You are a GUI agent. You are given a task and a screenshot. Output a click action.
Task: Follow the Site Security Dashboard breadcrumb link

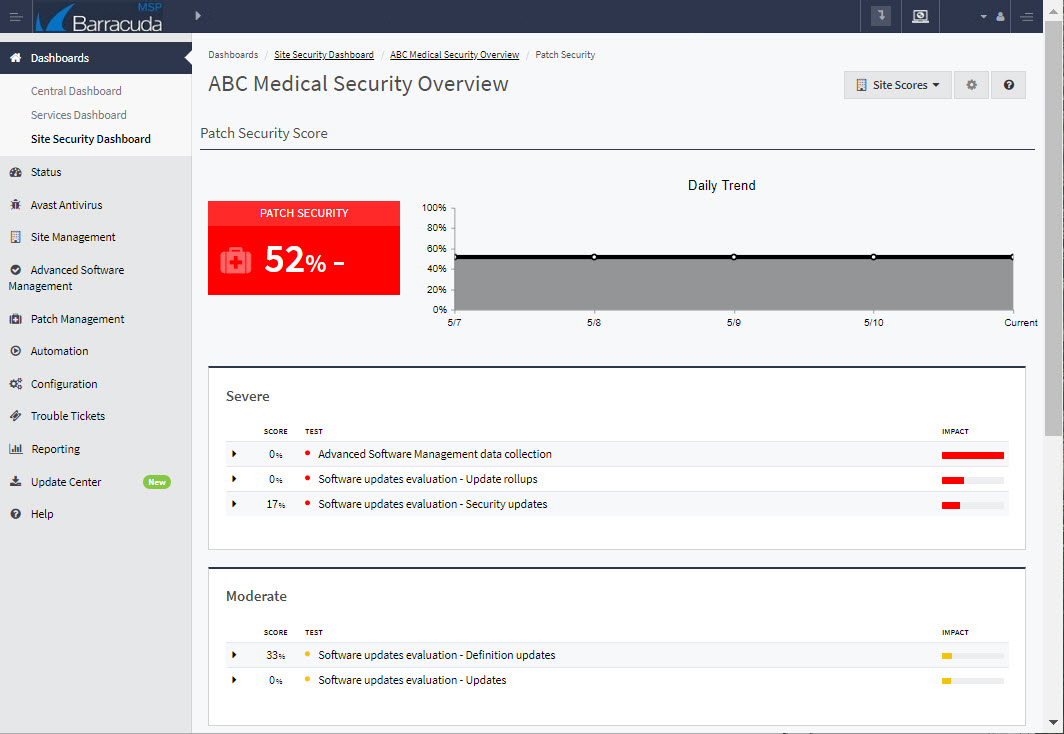(x=324, y=55)
